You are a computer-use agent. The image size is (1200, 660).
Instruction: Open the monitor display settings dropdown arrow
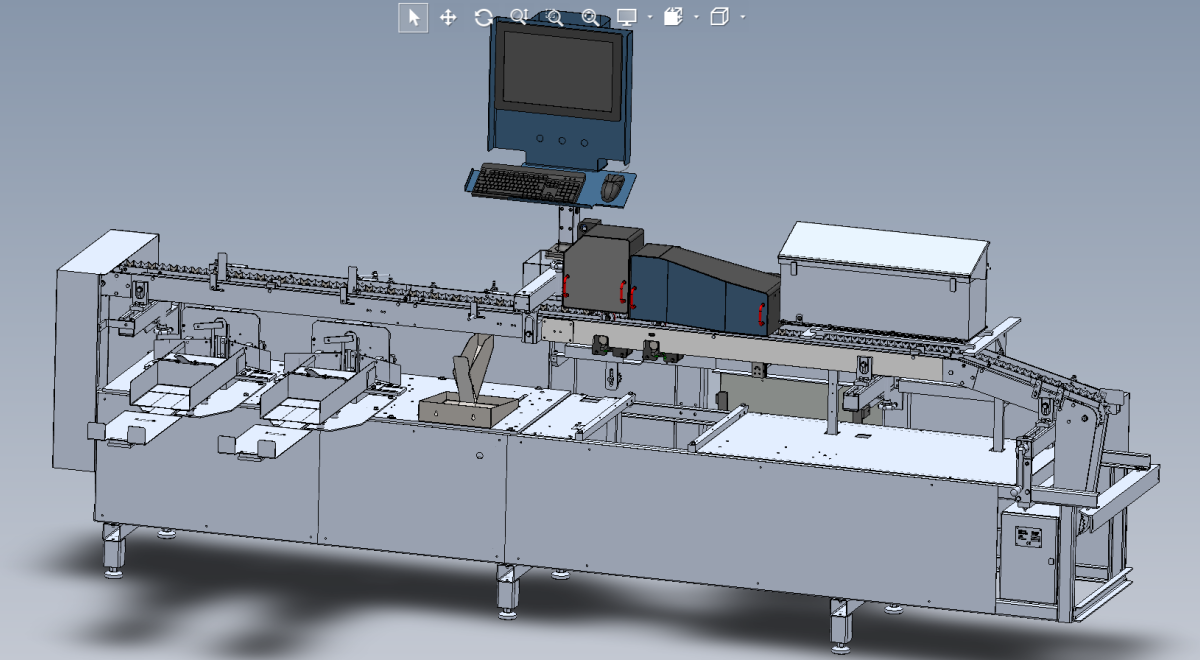pyautogui.click(x=650, y=17)
